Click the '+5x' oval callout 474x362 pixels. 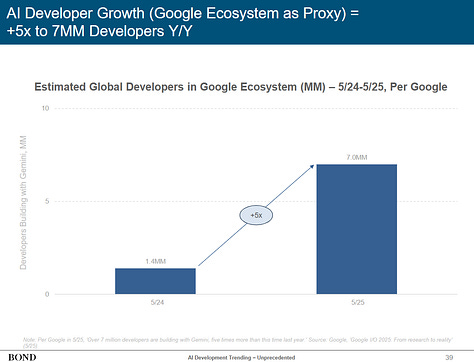point(256,215)
